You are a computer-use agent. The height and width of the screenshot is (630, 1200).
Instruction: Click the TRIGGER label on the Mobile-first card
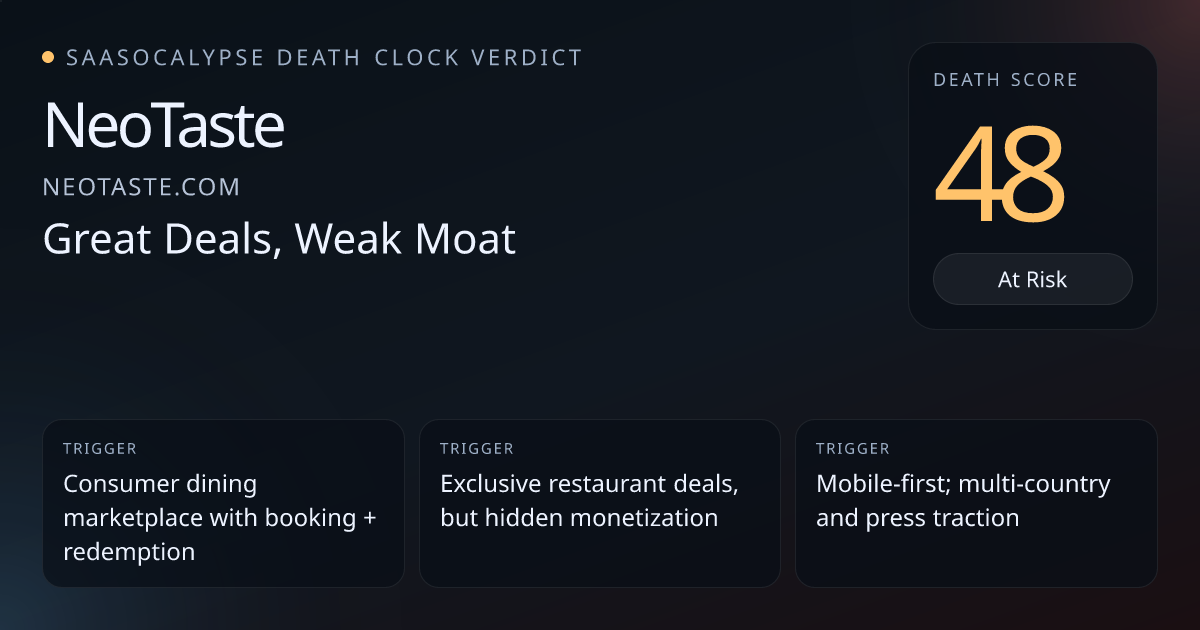point(853,449)
